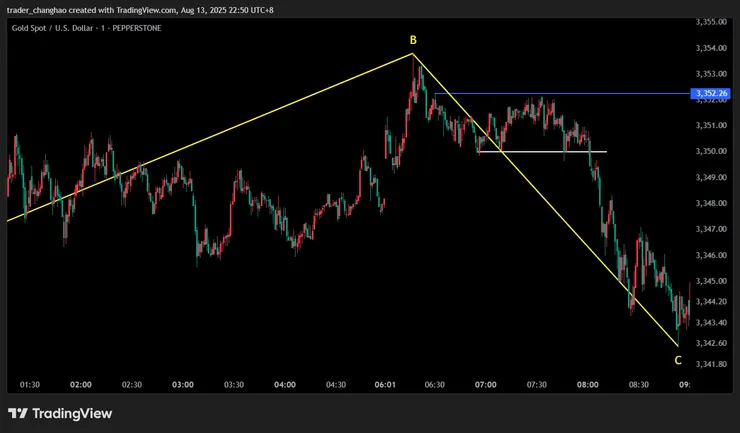This screenshot has width=740, height=433.
Task: Click the TradingView wordmark text
Action: click(x=72, y=414)
